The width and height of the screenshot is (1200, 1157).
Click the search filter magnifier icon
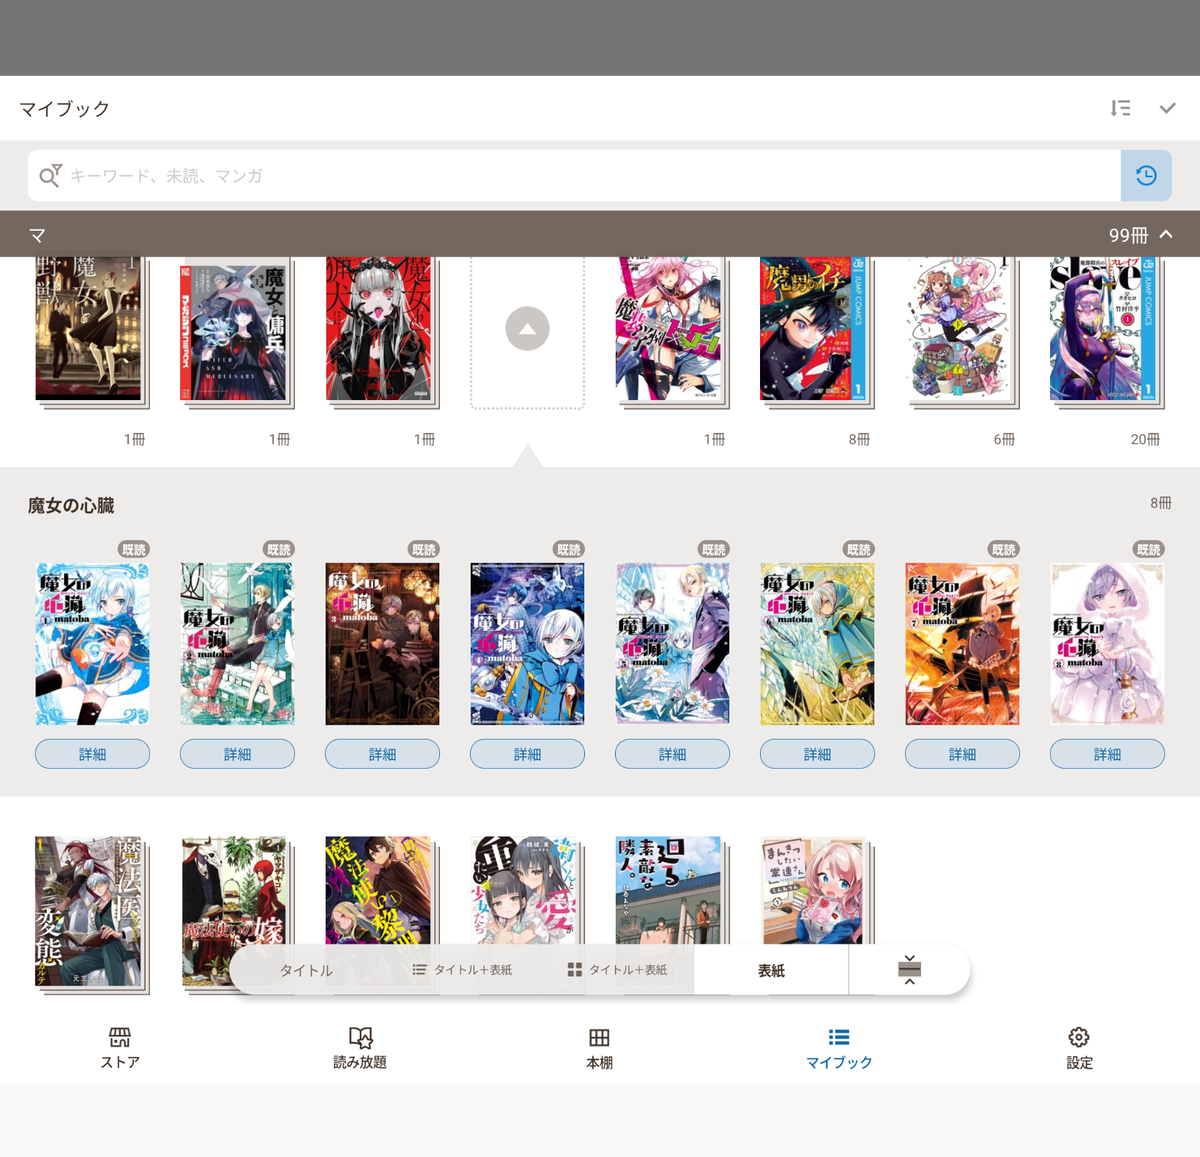(x=50, y=176)
